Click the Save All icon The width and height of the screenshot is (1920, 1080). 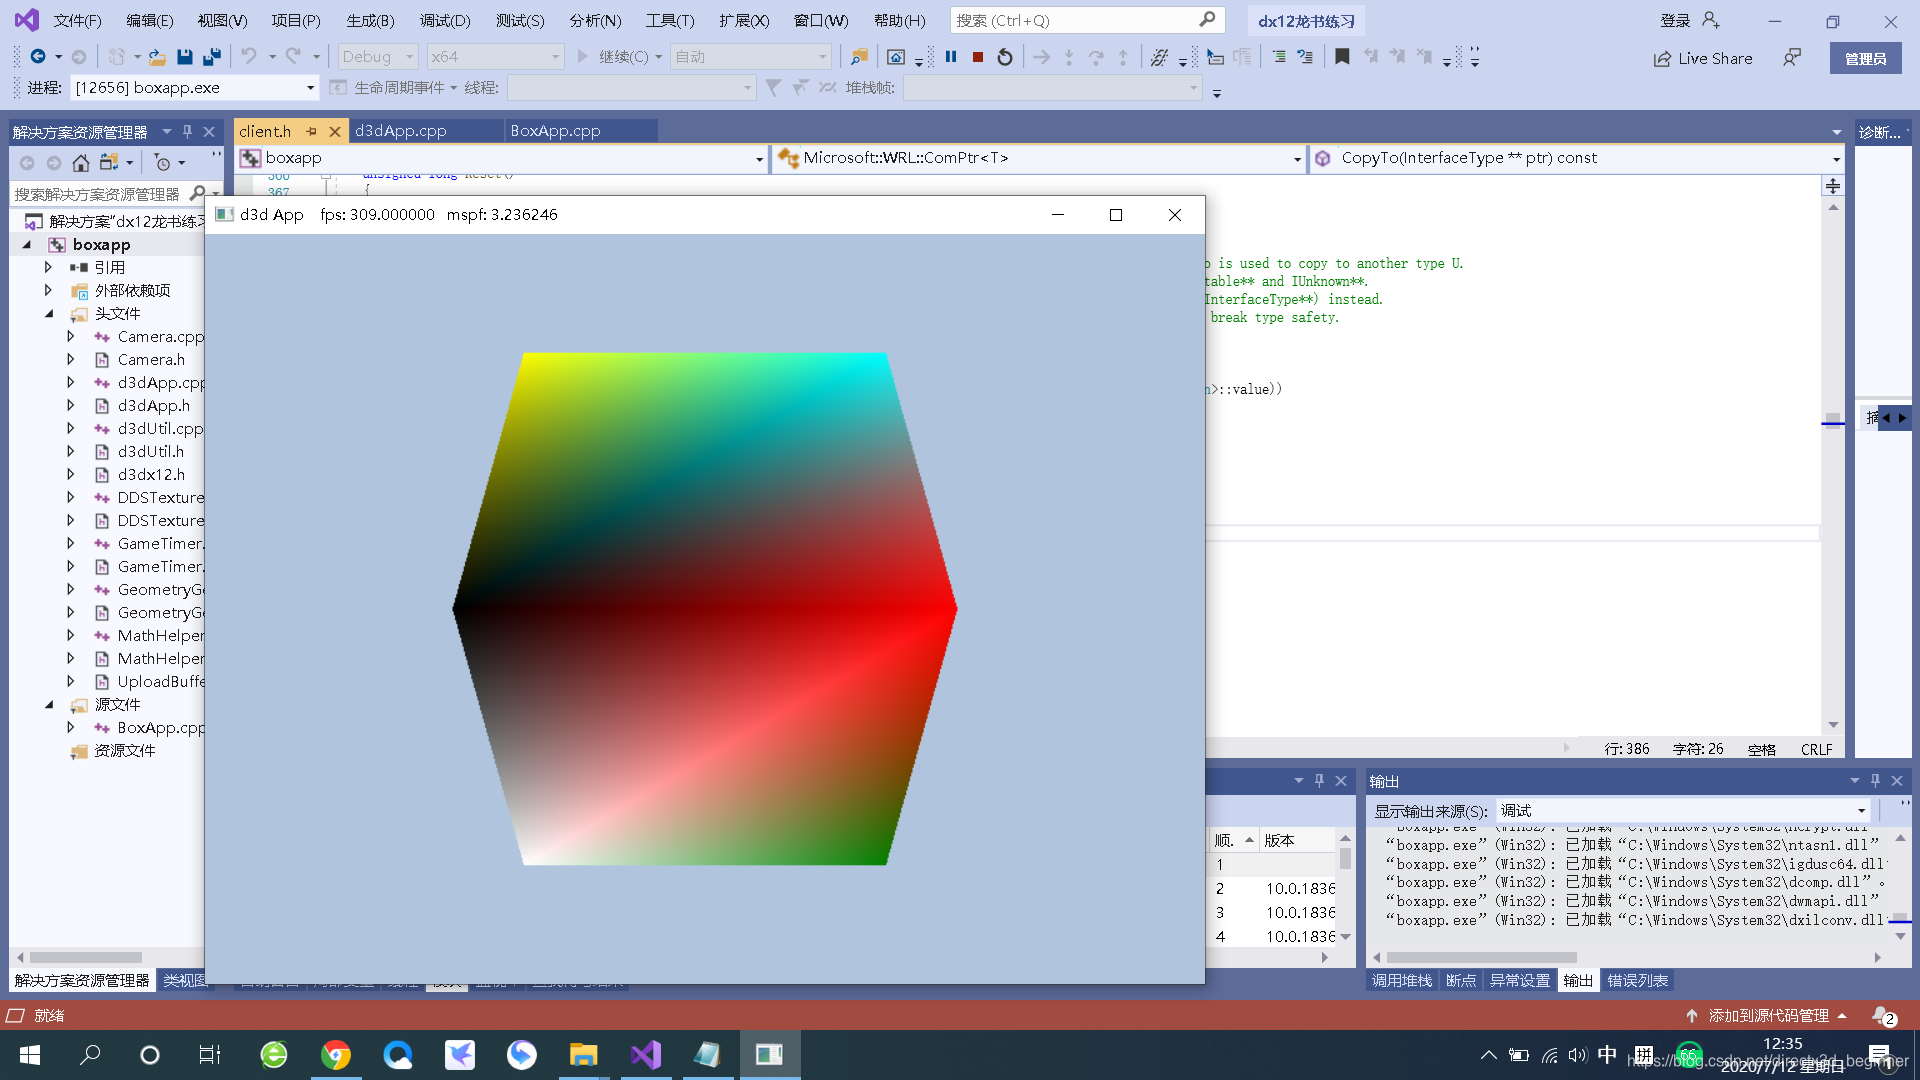point(211,57)
